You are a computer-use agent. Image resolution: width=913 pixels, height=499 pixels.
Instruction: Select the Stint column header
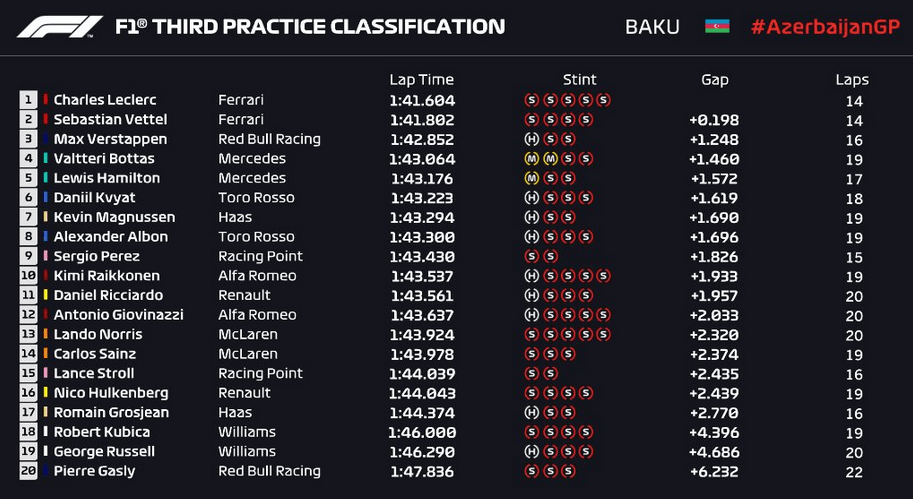coord(579,79)
